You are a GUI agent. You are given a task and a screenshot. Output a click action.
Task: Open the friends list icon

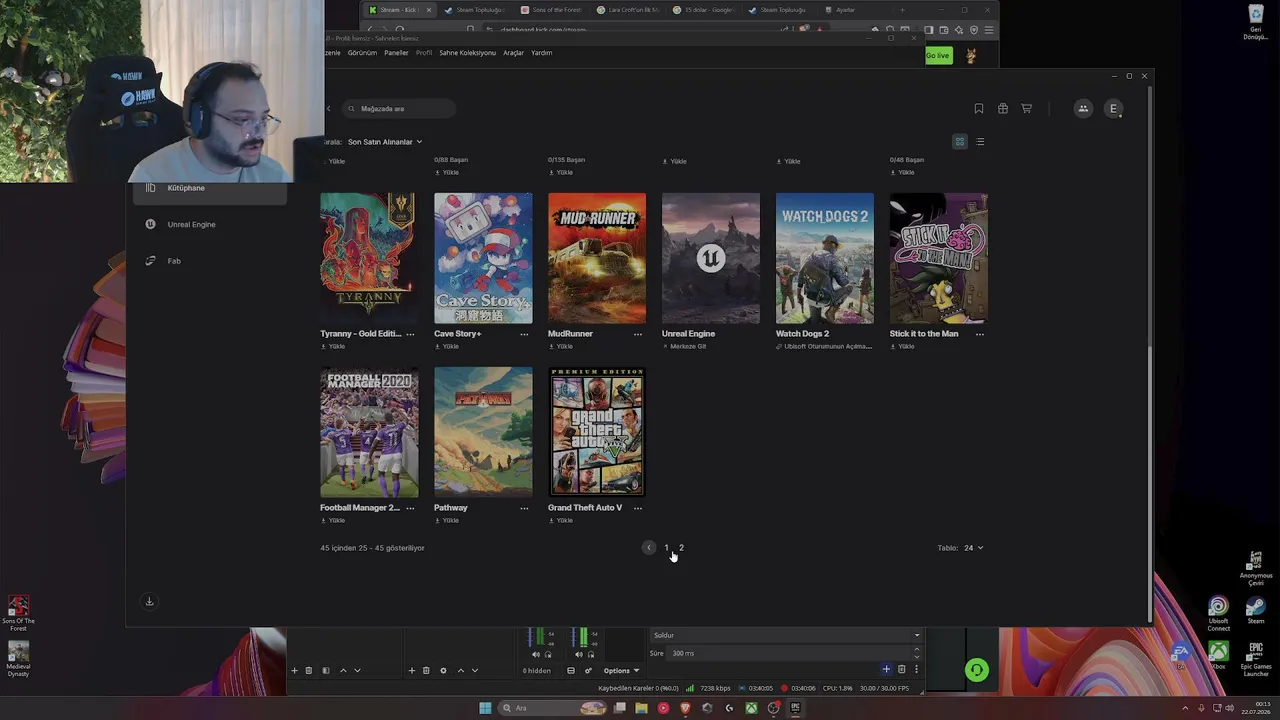point(1083,109)
